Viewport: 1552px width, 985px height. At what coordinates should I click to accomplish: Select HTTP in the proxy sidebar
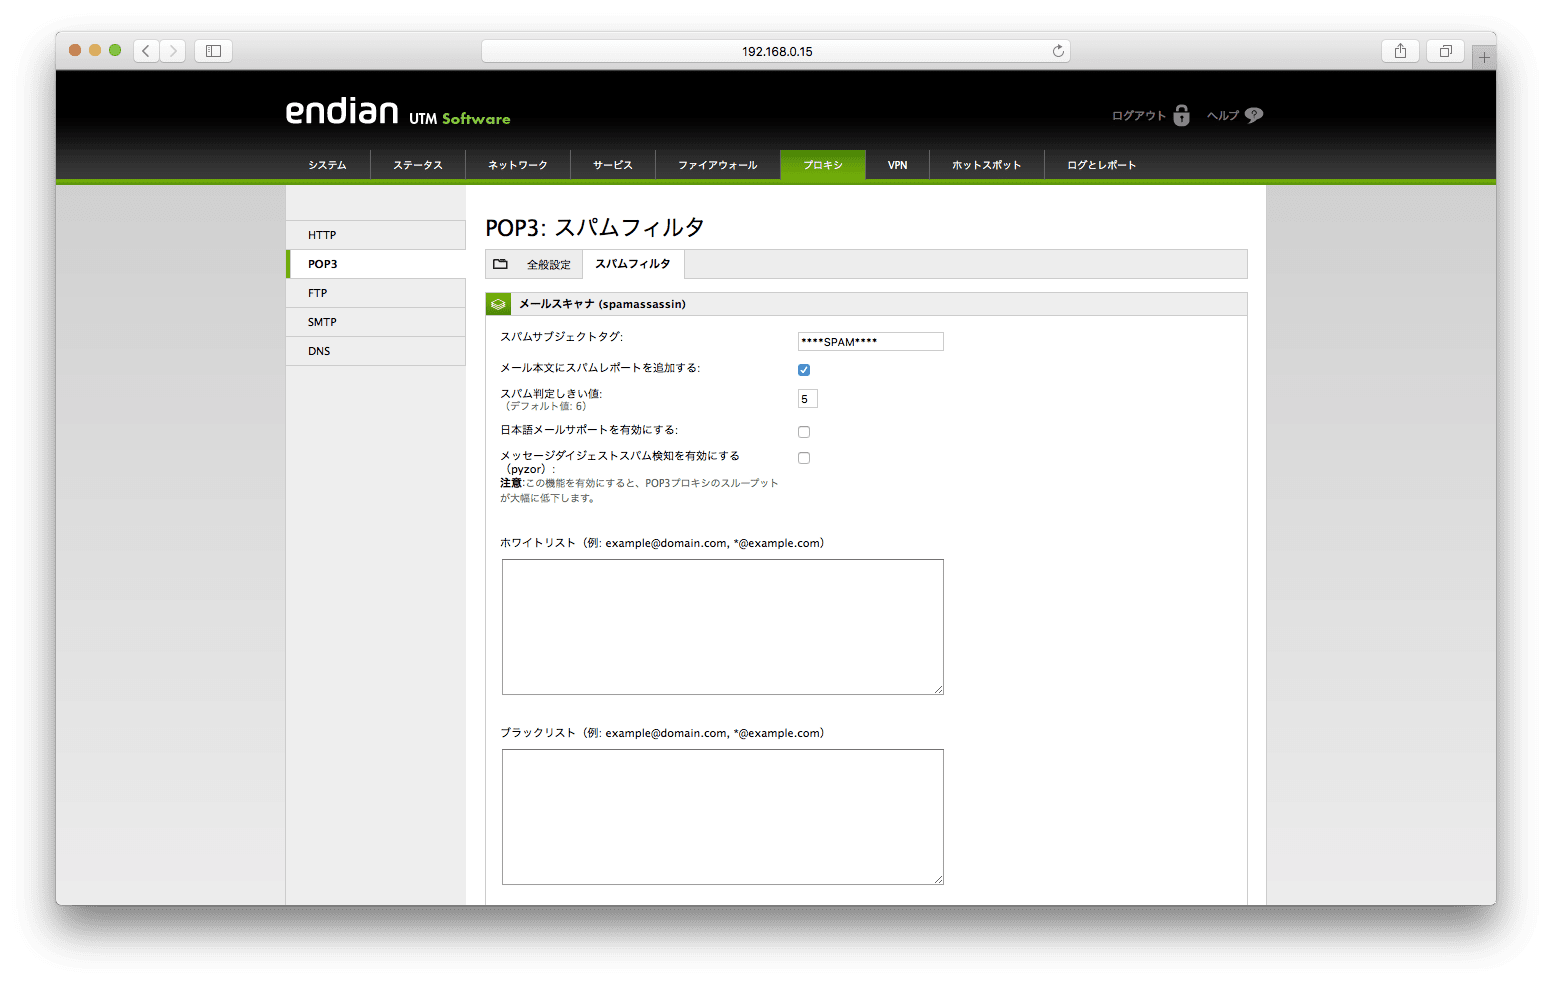tap(376, 235)
